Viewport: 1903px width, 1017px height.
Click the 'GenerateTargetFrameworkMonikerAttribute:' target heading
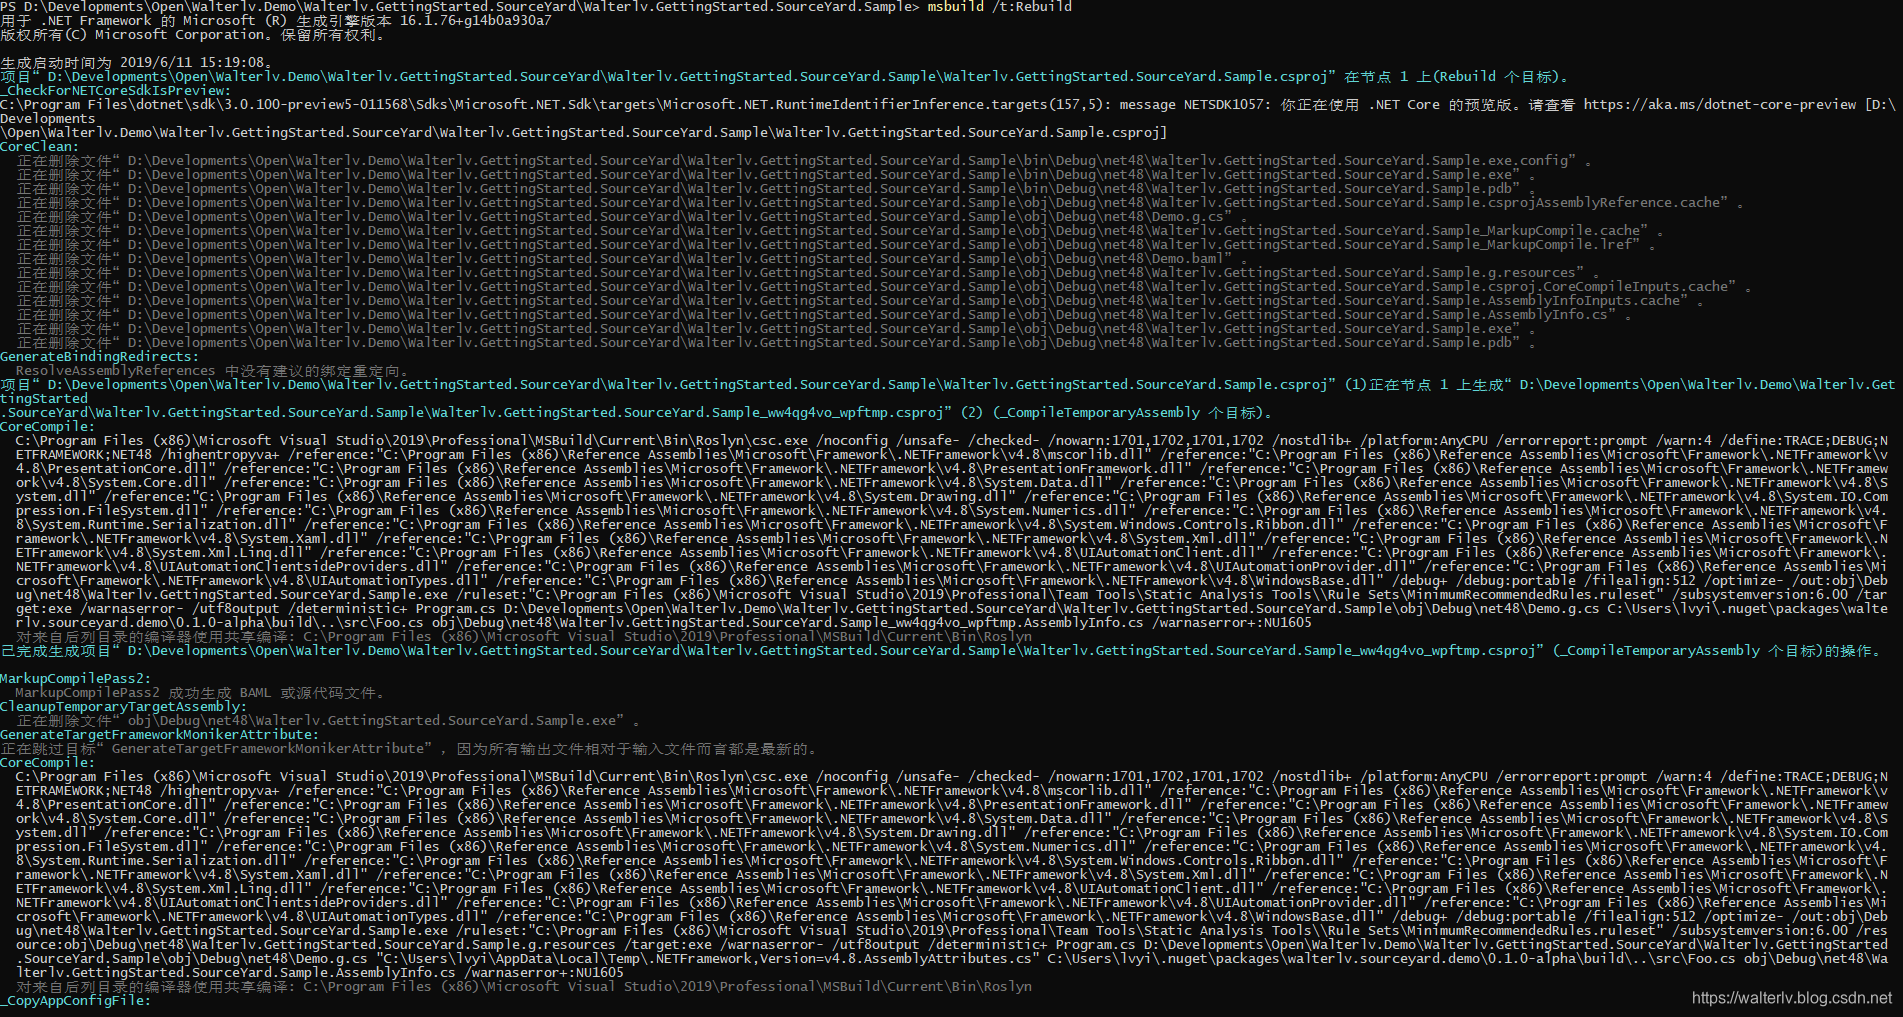pos(160,734)
